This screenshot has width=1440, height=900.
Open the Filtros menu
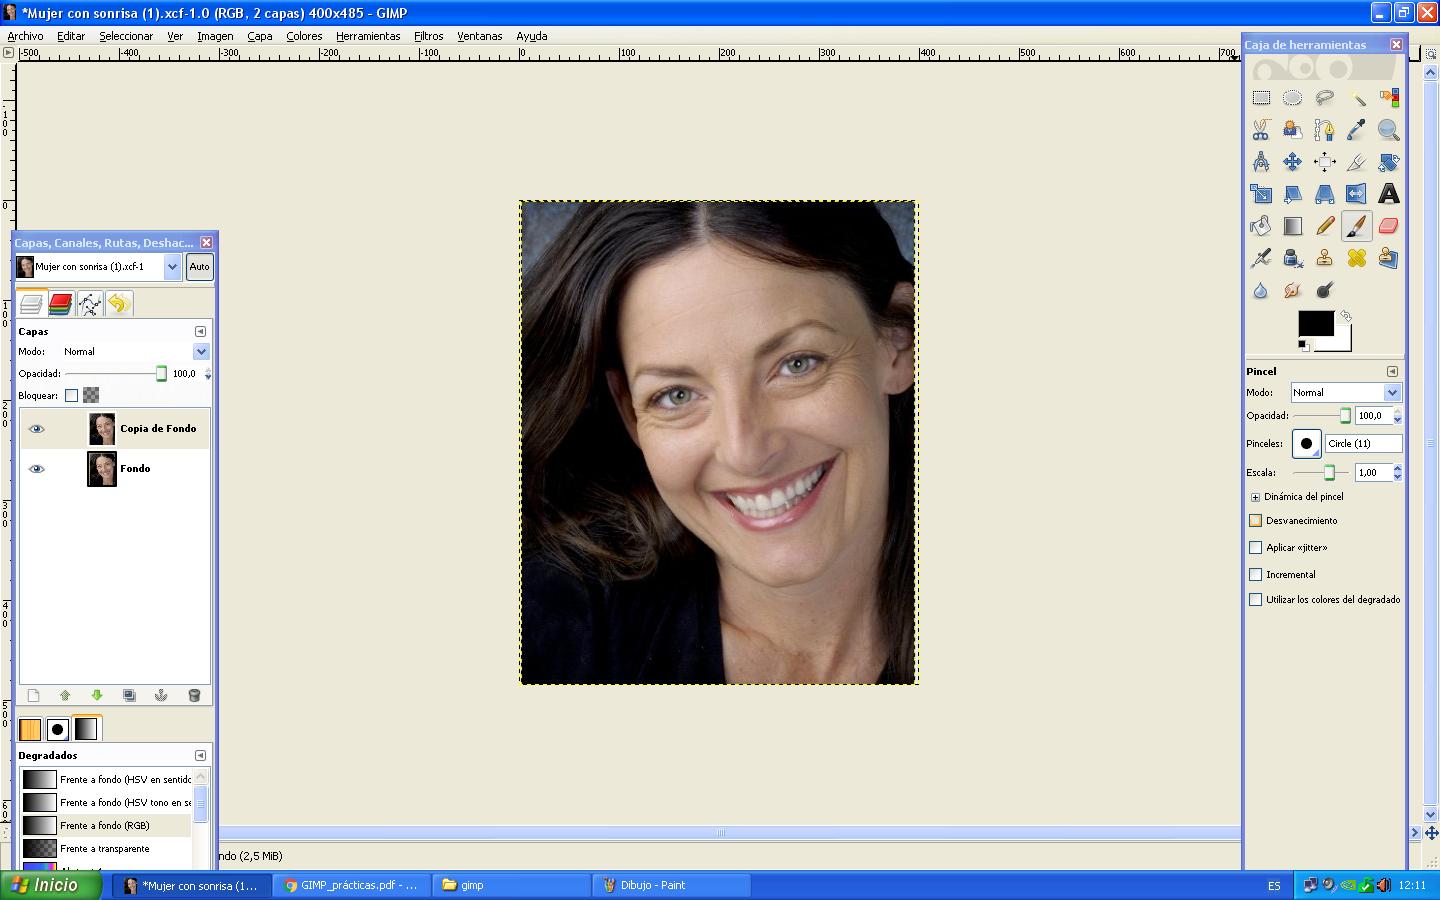[x=428, y=36]
